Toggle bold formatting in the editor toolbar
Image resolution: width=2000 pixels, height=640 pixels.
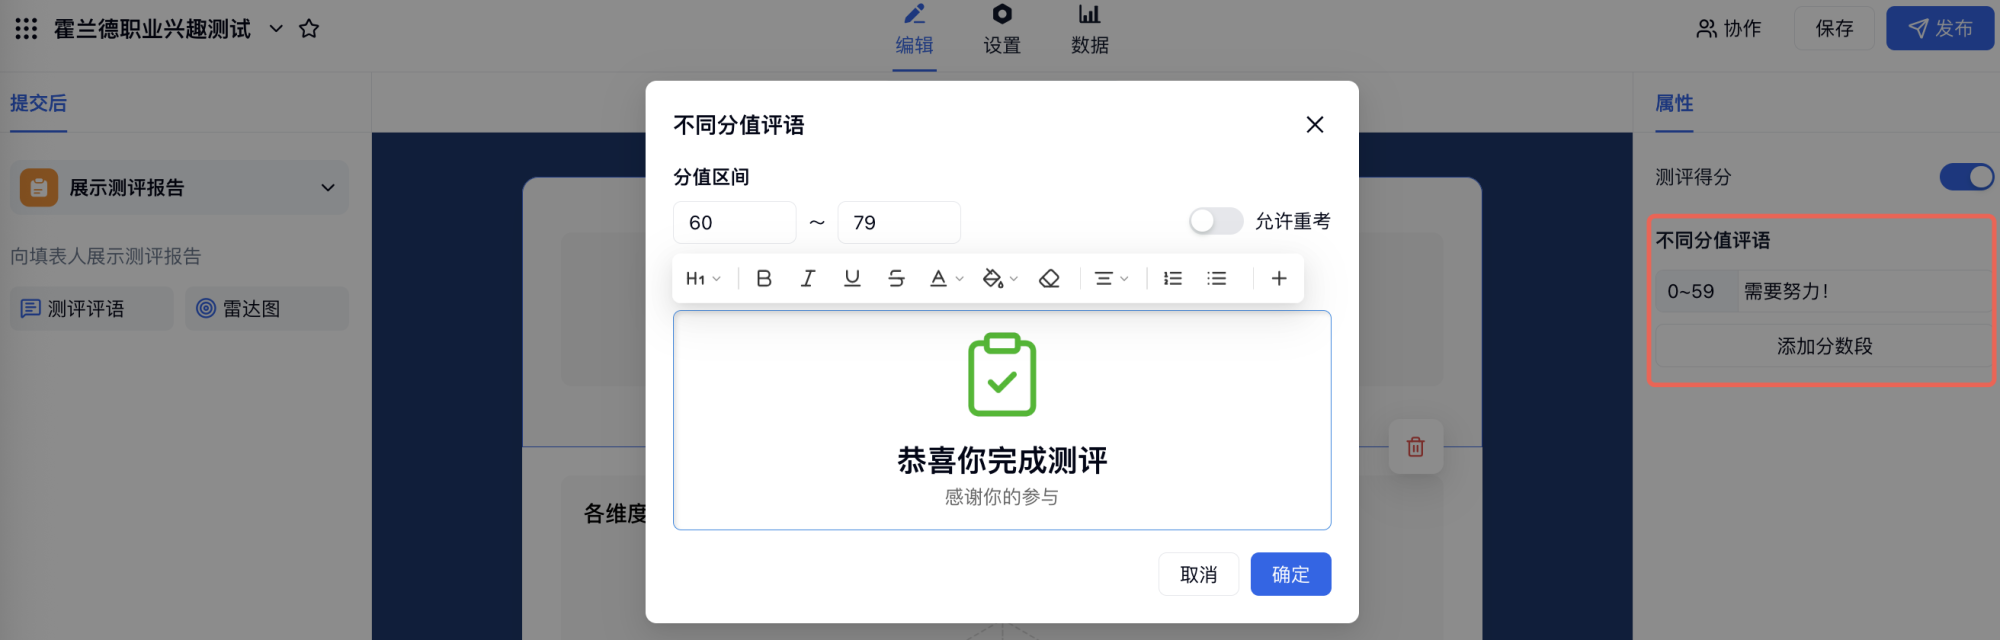[x=764, y=279]
